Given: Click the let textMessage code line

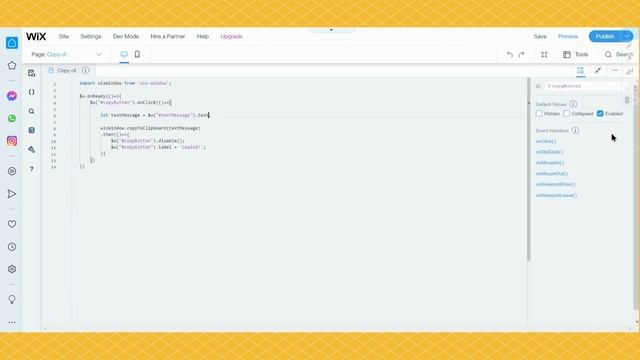Looking at the screenshot, I should pos(155,115).
